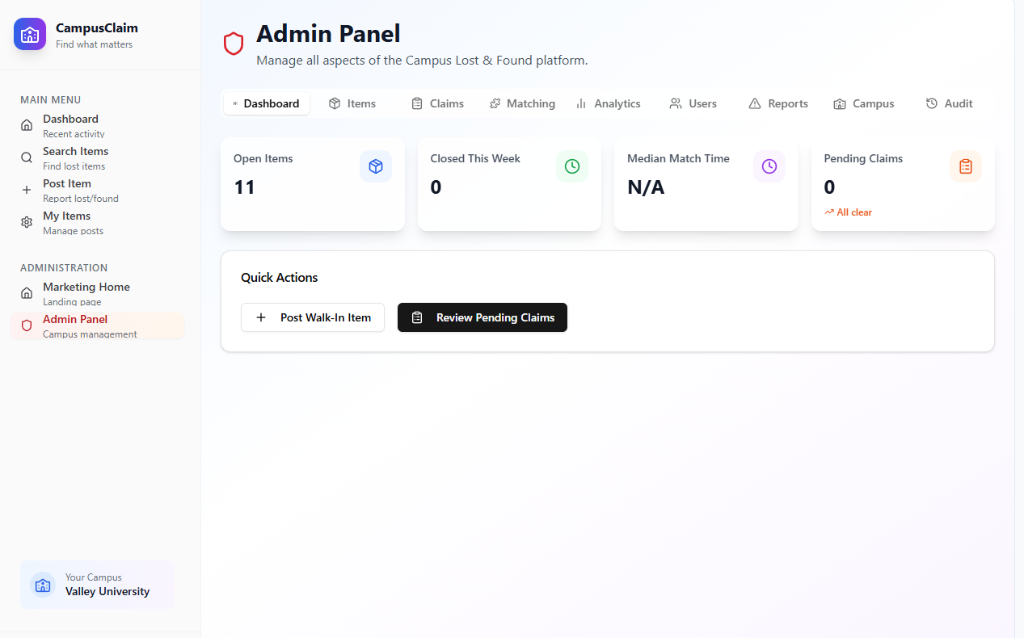Image resolution: width=1024 pixels, height=638 pixels.
Task: Click the Admin Panel page heading
Action: pos(328,34)
